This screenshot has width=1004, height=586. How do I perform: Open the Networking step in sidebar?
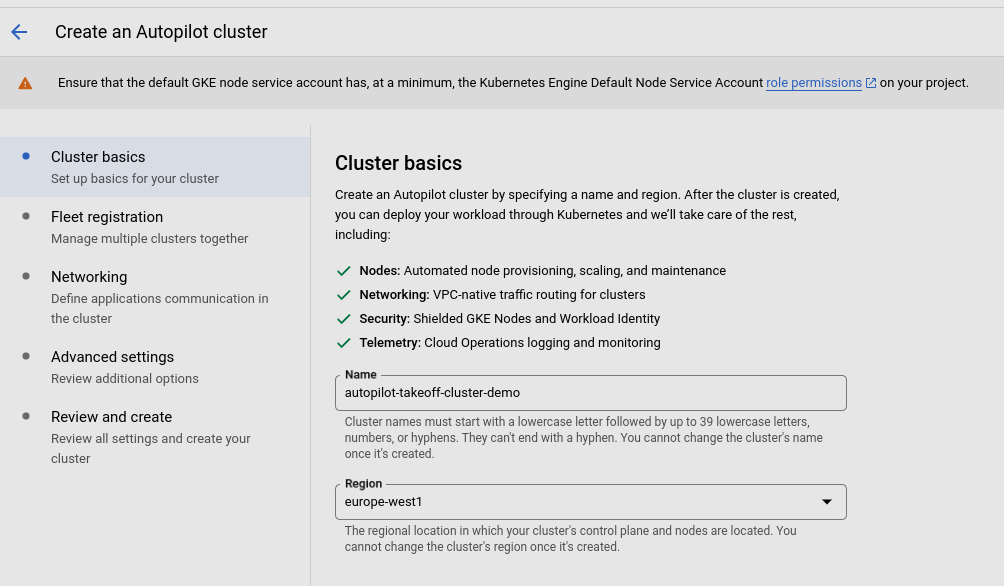tap(89, 277)
